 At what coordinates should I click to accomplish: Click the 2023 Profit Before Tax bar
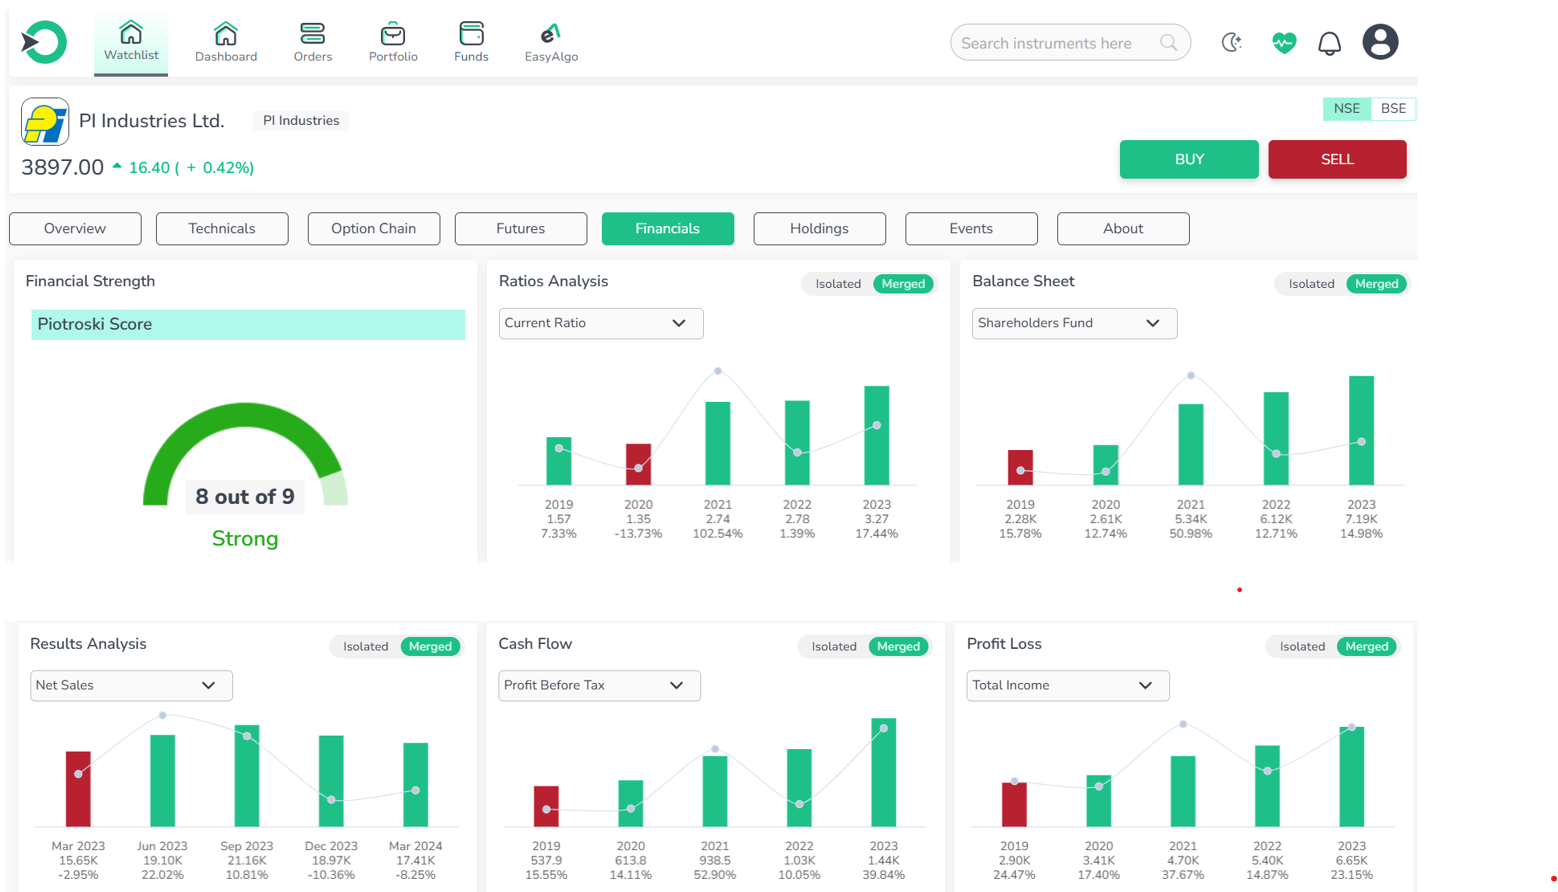(883, 772)
